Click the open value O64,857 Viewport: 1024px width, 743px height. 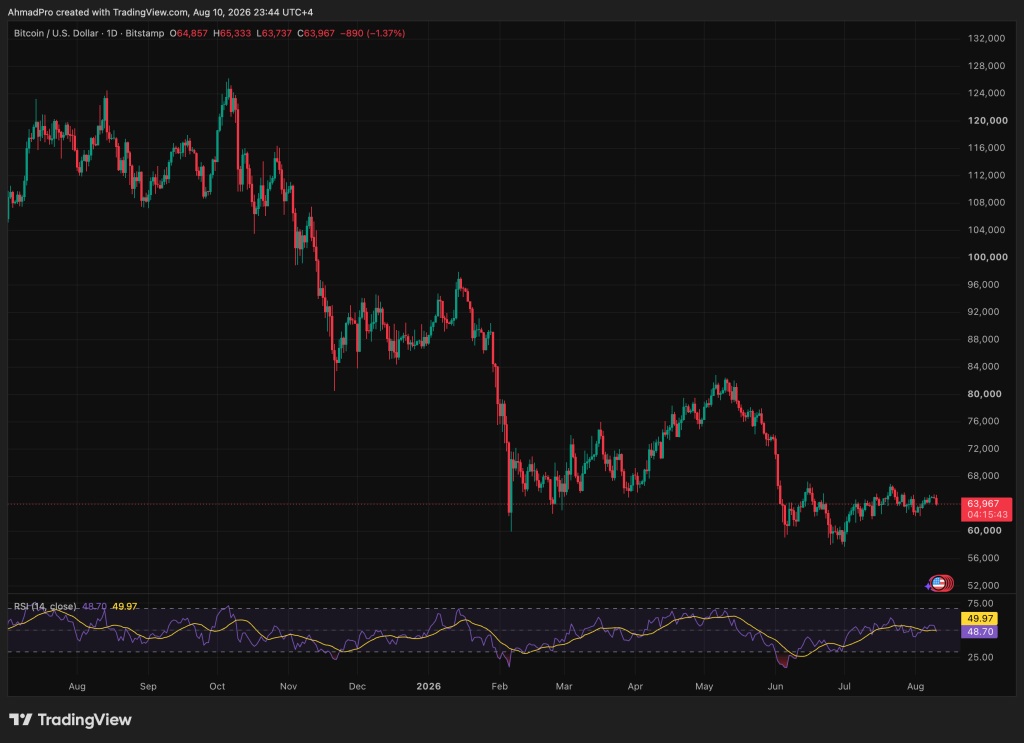point(189,33)
